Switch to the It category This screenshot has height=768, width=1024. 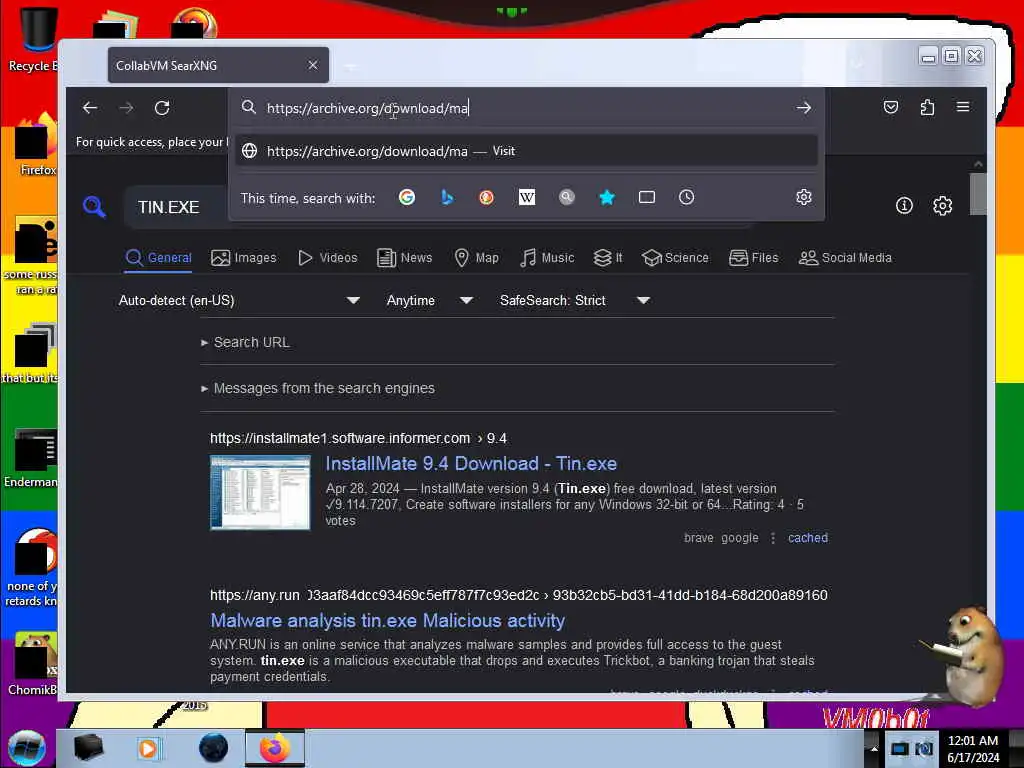pyautogui.click(x=608, y=258)
